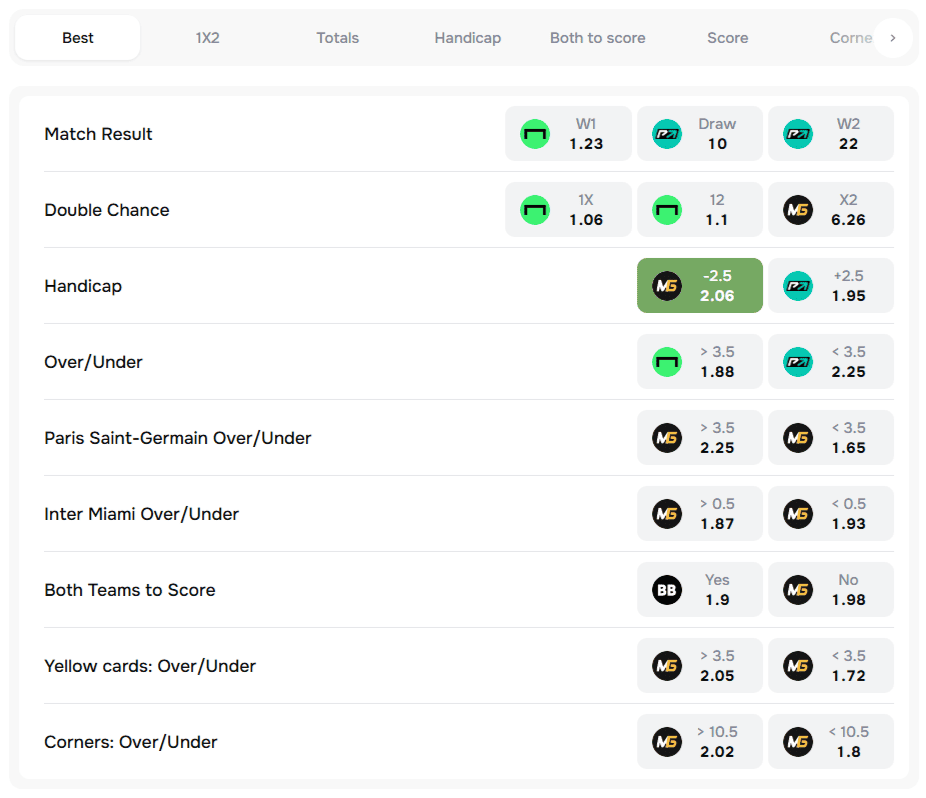926x798 pixels.
Task: Click the MG logo beside X2 6.26
Action: tap(797, 210)
